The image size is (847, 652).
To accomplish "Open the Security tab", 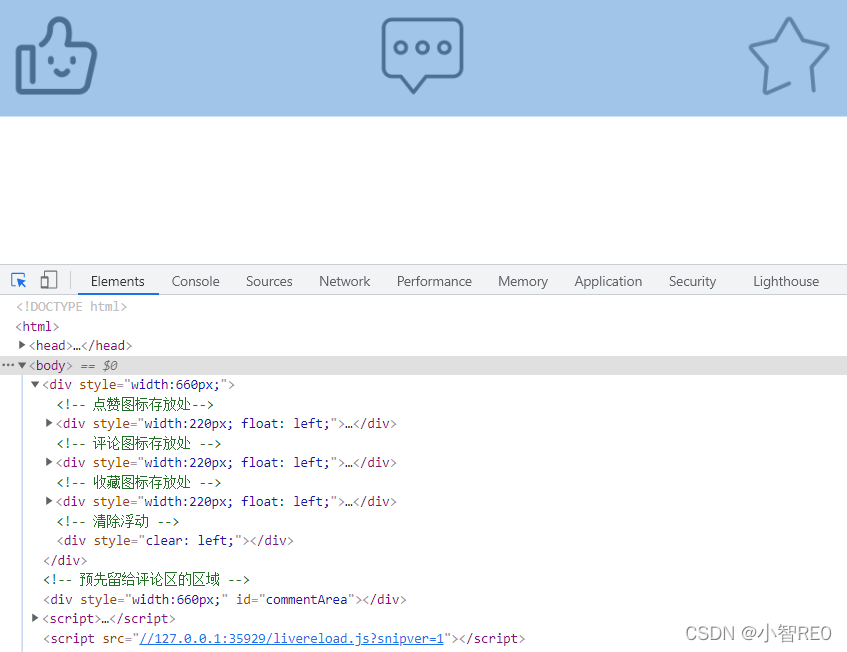I will click(693, 281).
